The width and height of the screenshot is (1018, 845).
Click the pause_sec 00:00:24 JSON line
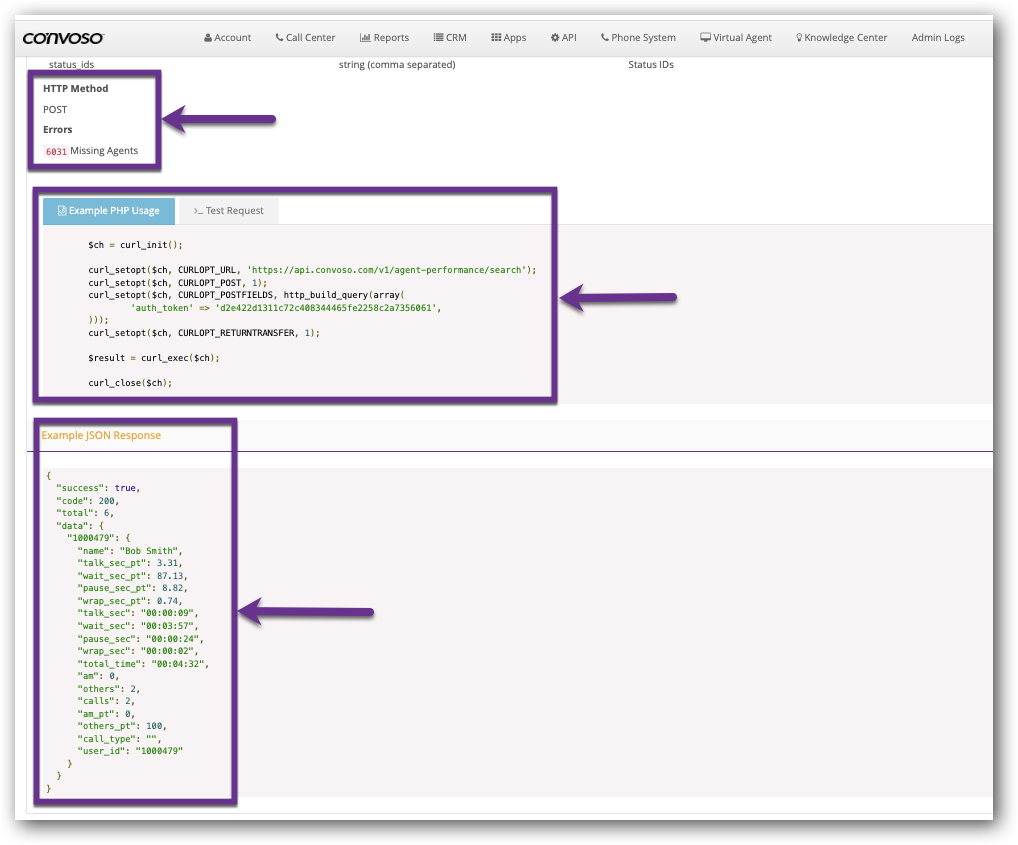point(140,639)
